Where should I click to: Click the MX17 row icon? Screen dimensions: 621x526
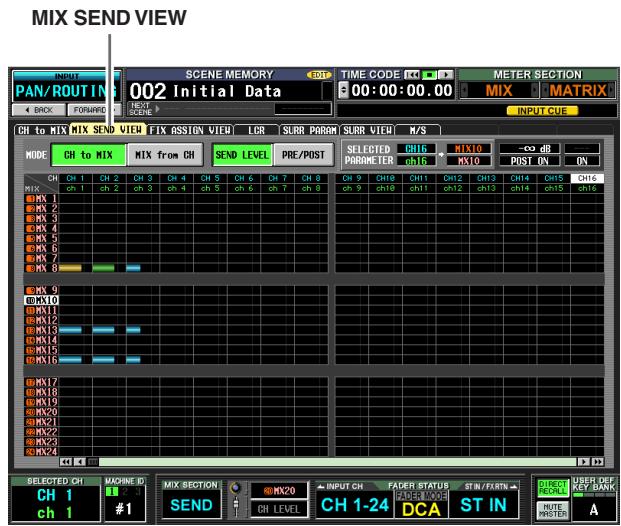tap(30, 382)
